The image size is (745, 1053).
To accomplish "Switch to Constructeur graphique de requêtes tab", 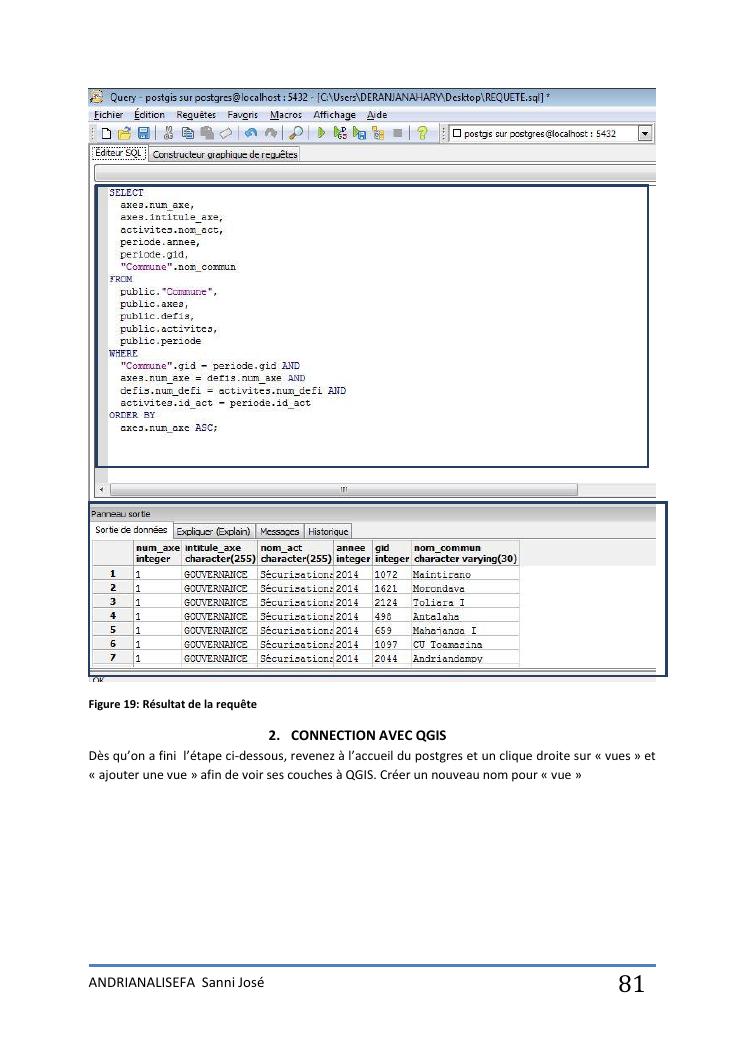I will point(225,154).
